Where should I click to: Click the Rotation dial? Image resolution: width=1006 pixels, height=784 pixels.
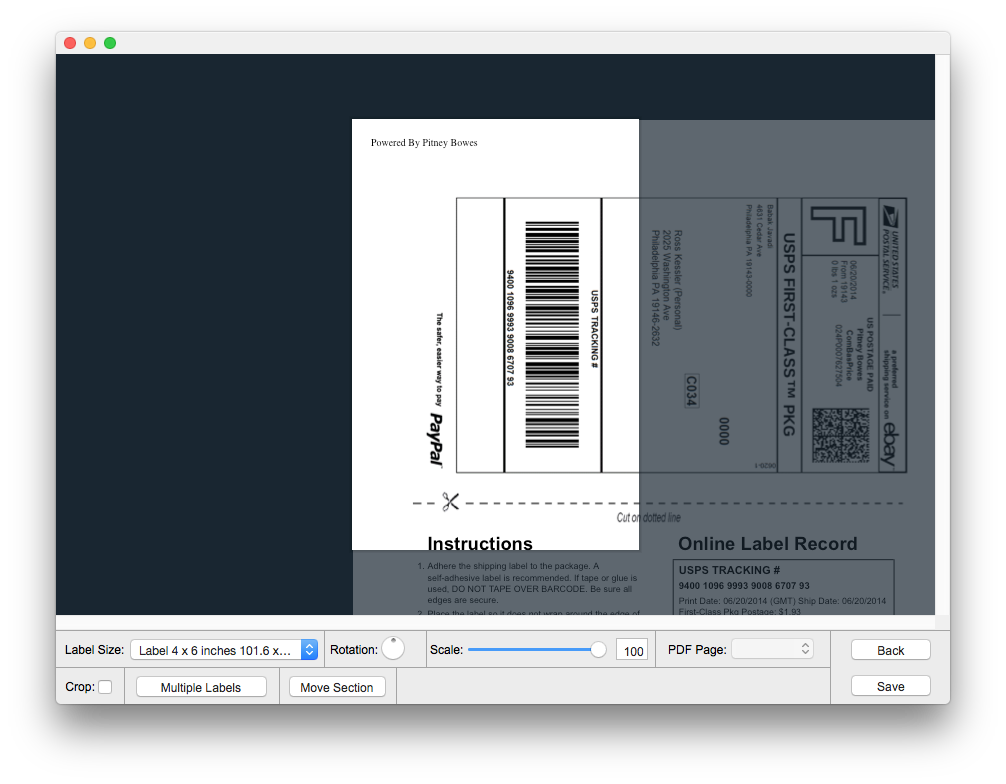(x=393, y=649)
